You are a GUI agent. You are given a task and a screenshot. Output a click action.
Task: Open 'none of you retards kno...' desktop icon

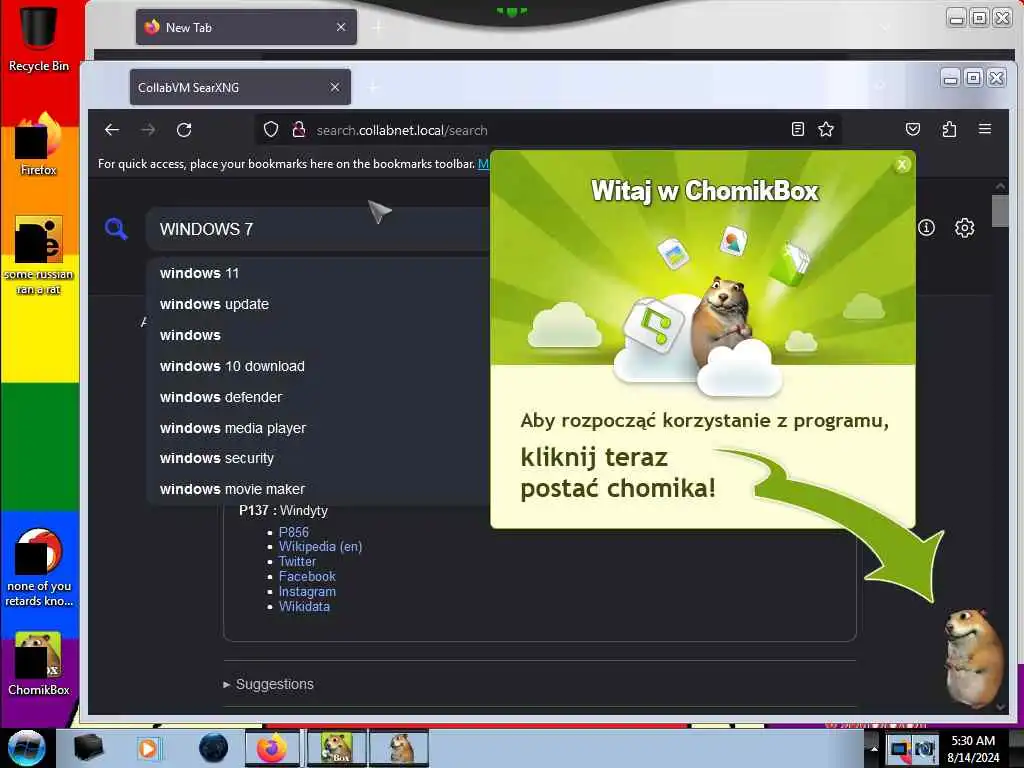point(39,568)
